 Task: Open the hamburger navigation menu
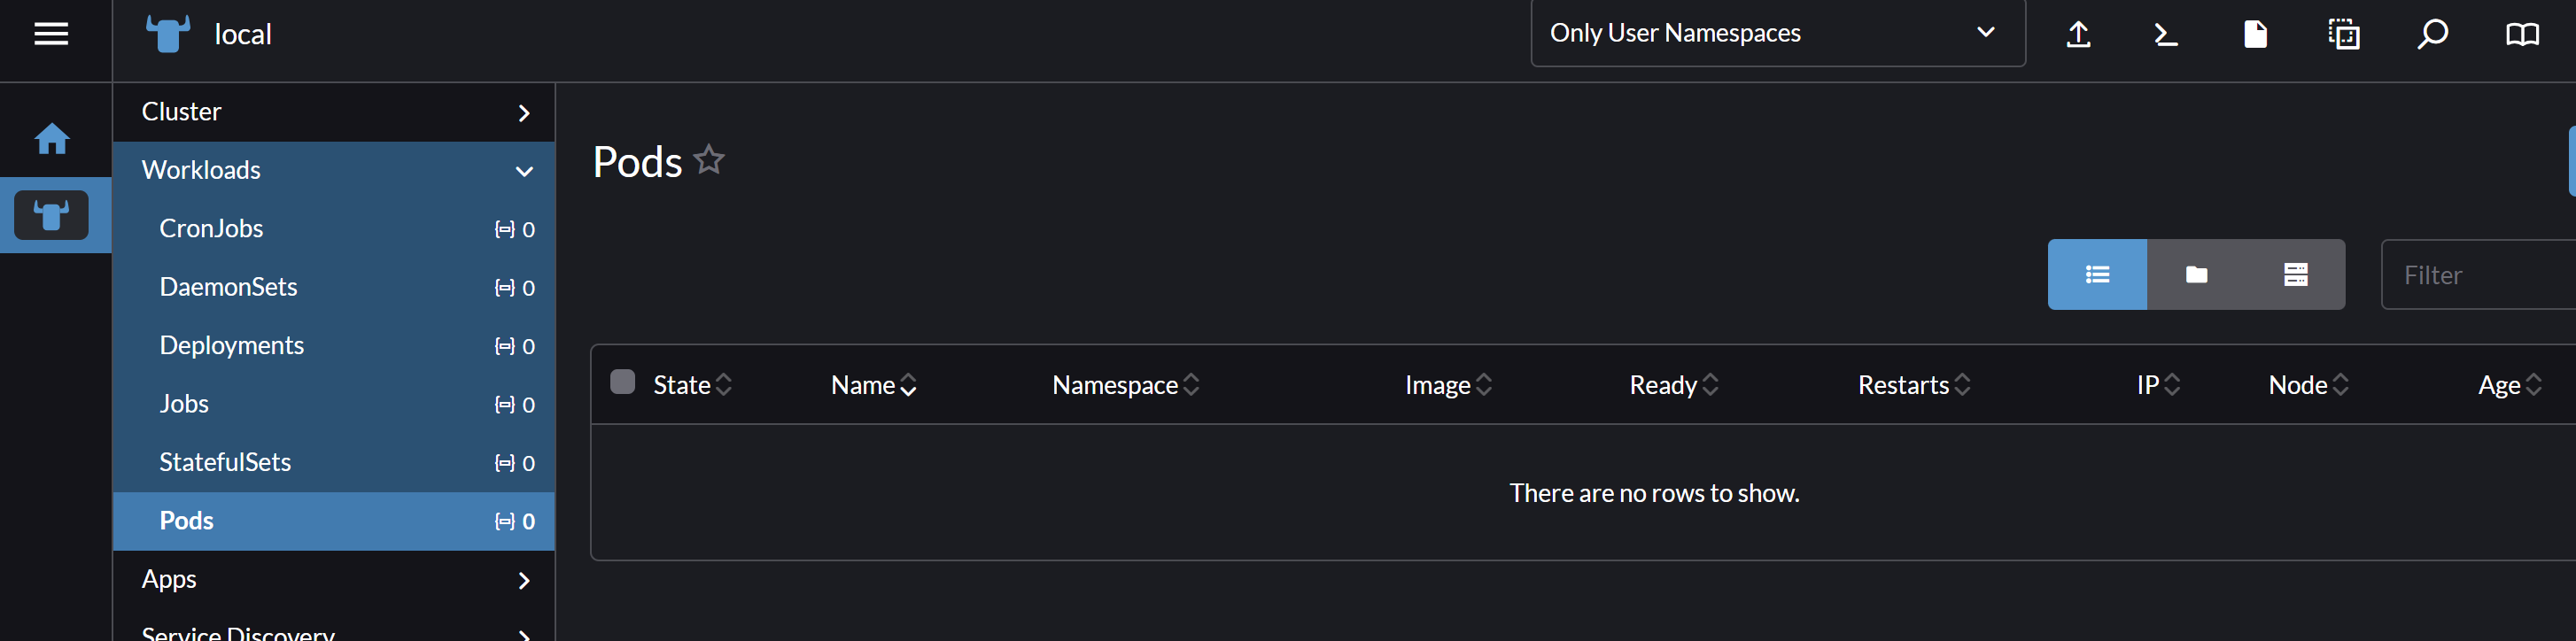click(51, 34)
